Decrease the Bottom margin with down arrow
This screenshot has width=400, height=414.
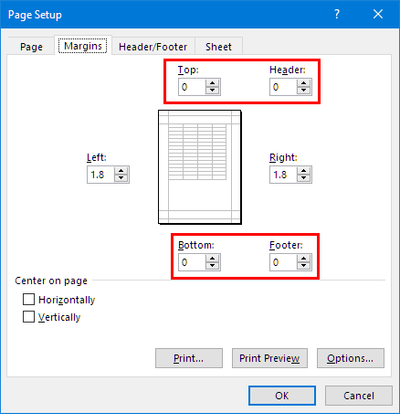(212, 266)
